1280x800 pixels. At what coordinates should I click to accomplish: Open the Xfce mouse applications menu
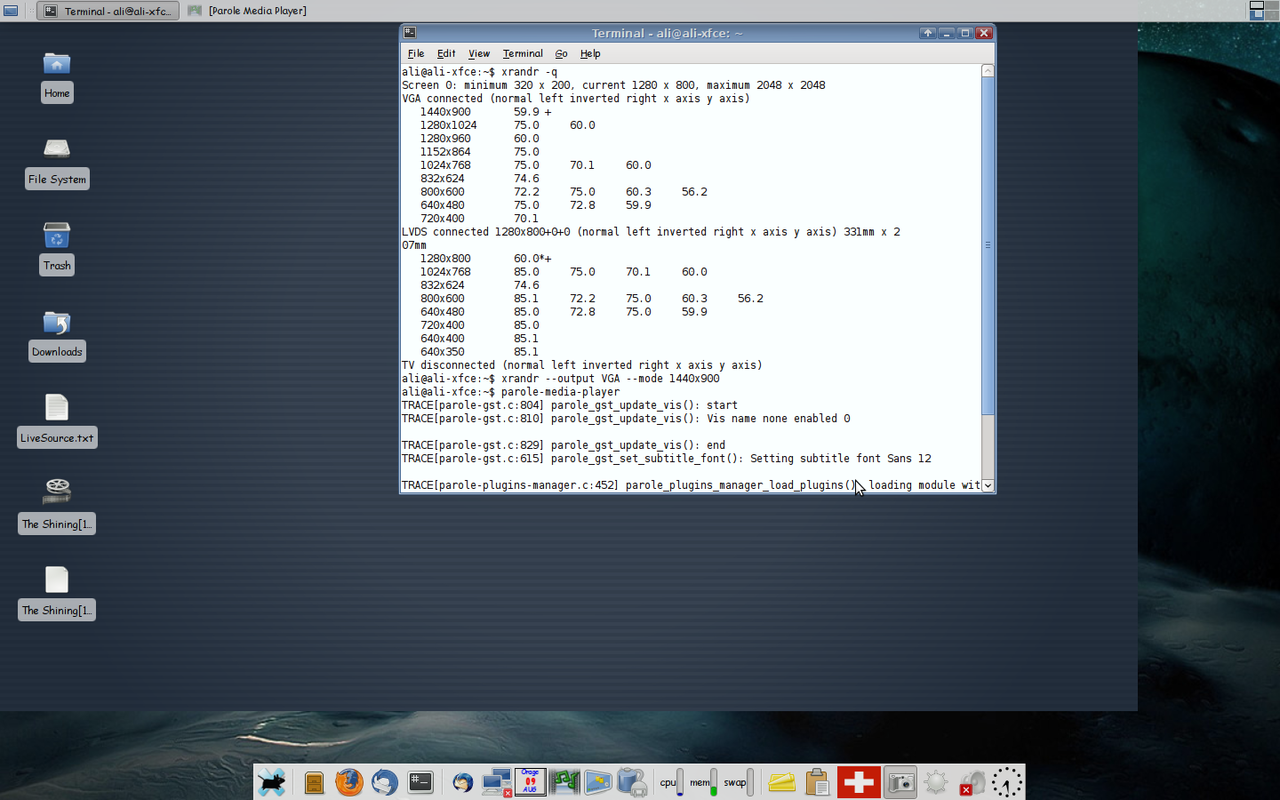pos(271,782)
